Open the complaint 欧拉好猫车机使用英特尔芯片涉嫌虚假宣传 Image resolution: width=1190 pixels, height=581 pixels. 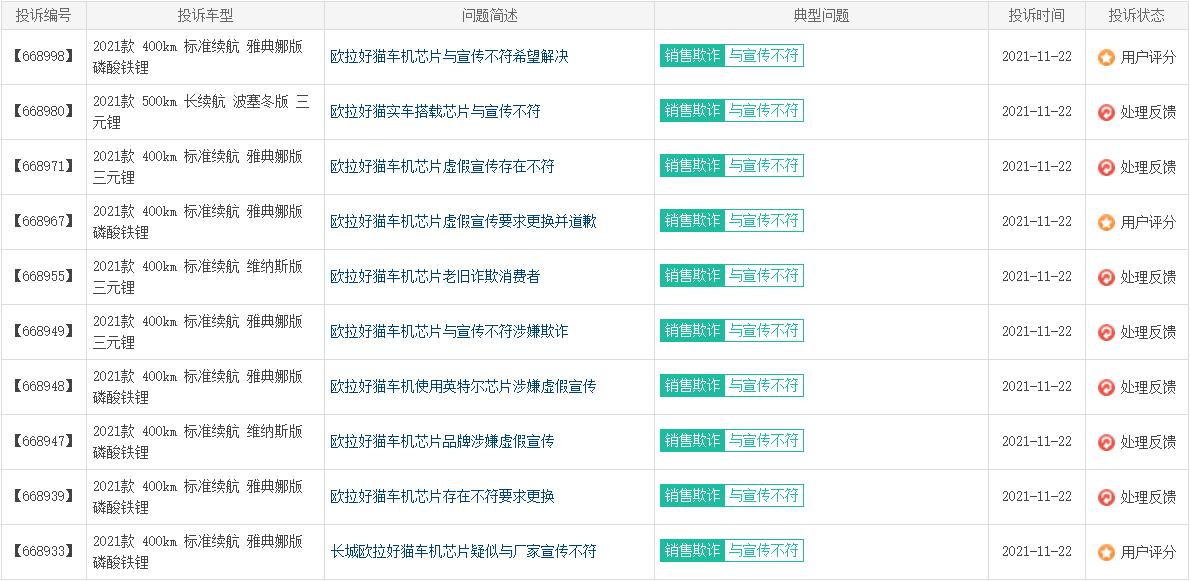coord(463,387)
